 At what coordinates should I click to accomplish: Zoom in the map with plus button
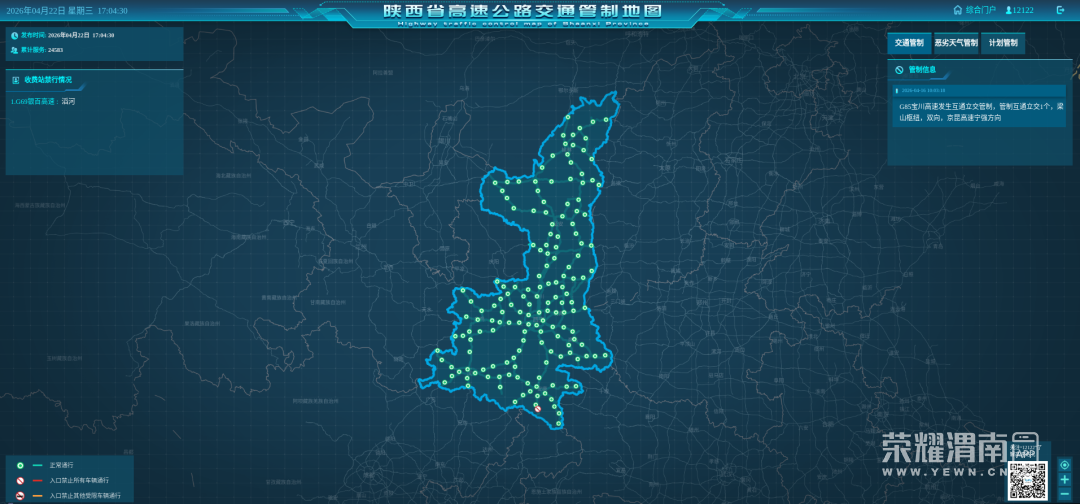click(1064, 479)
